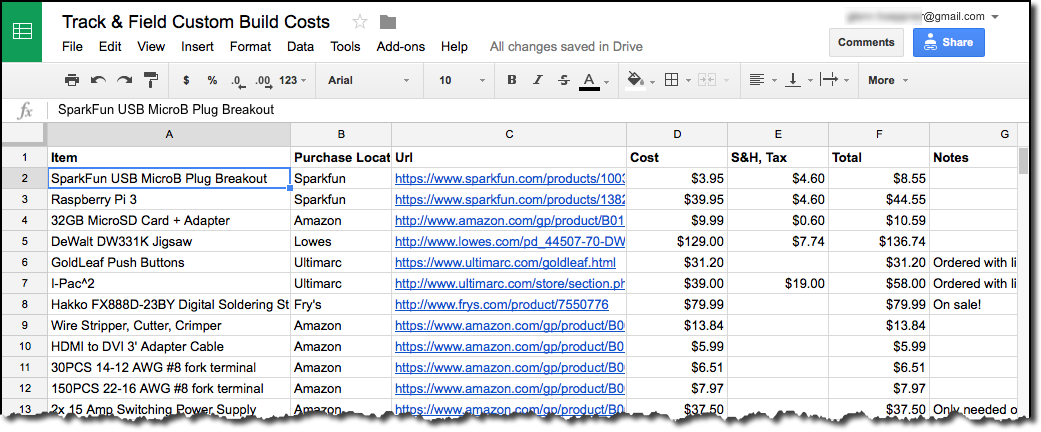Click the print icon
The height and width of the screenshot is (432, 1041).
72,80
